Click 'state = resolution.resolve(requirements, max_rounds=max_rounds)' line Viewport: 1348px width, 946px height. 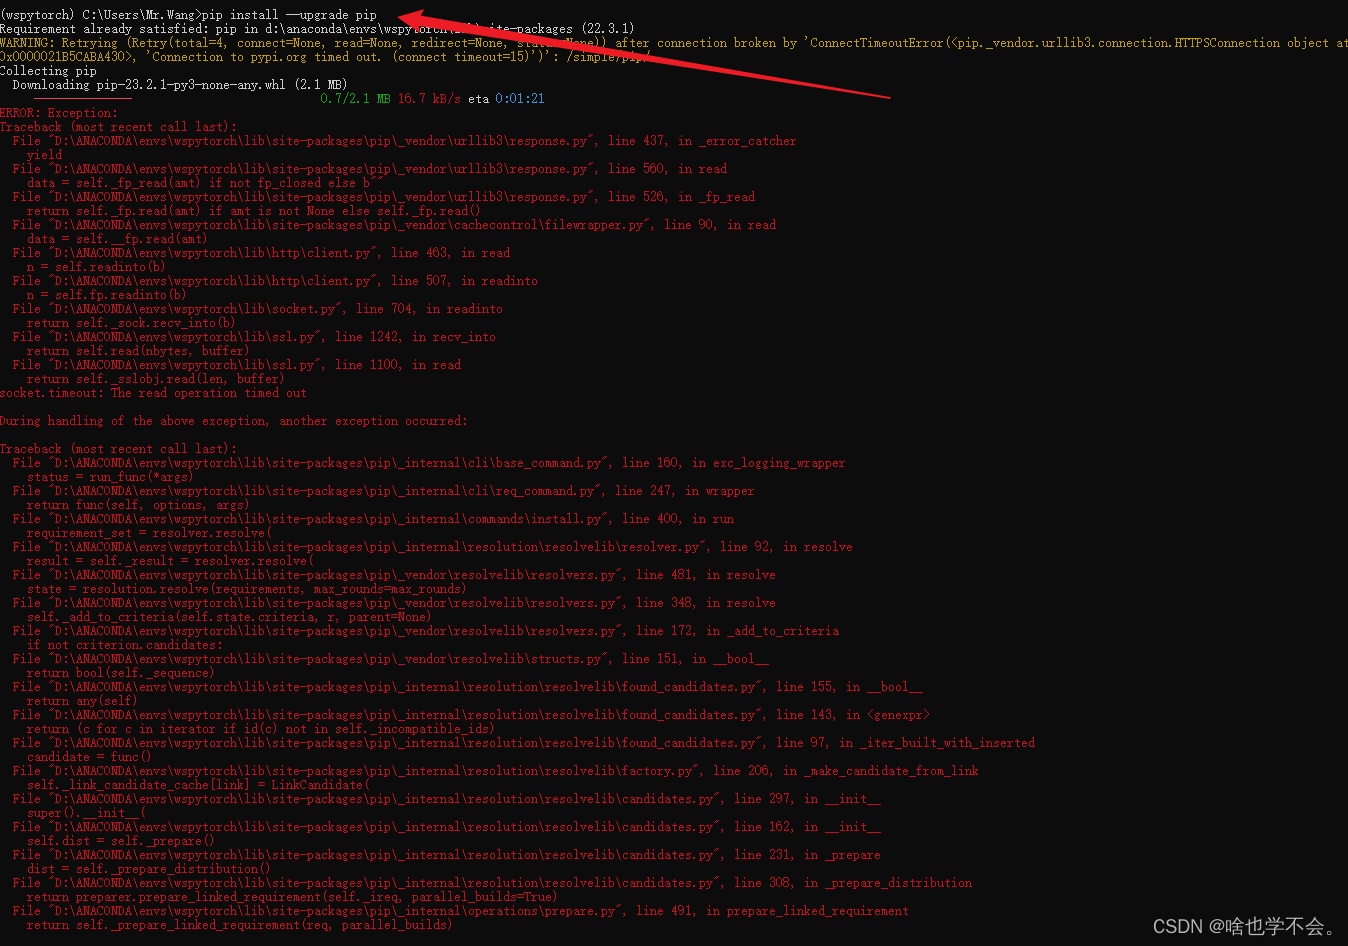[x=247, y=589]
